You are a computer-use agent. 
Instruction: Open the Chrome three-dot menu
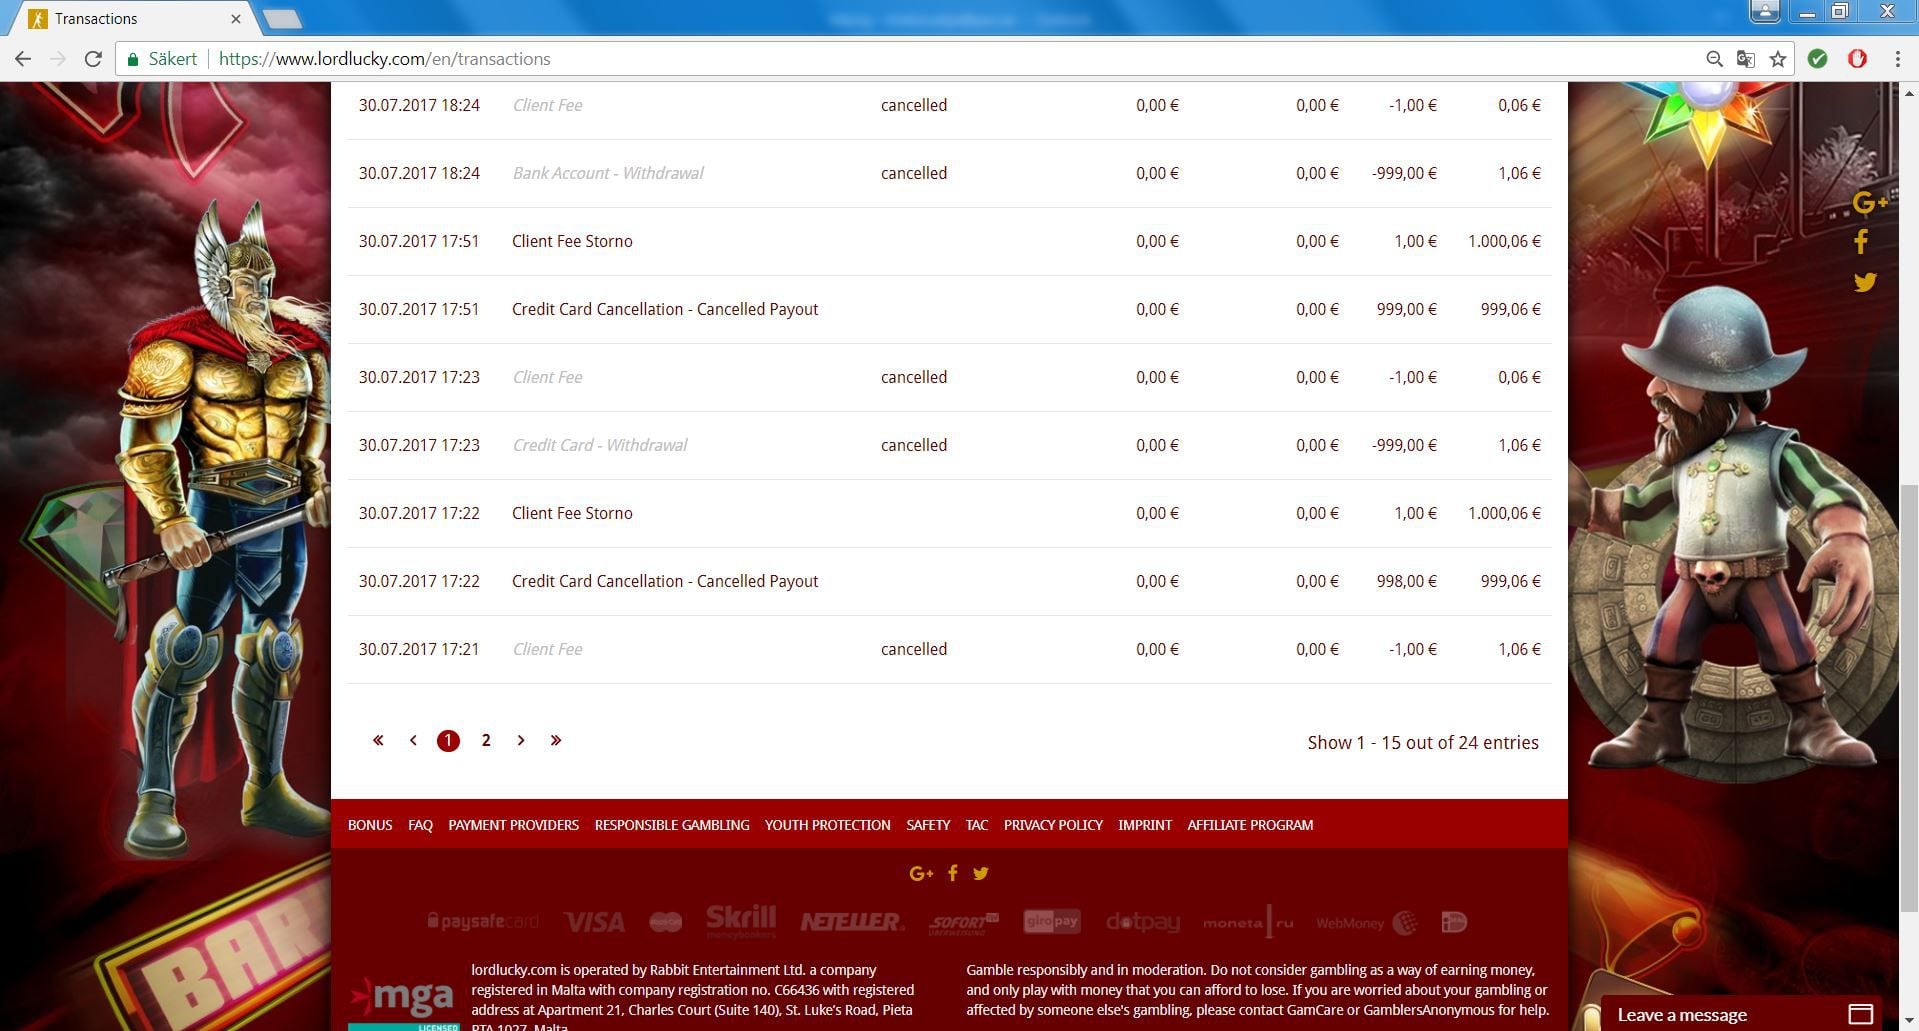[x=1897, y=59]
